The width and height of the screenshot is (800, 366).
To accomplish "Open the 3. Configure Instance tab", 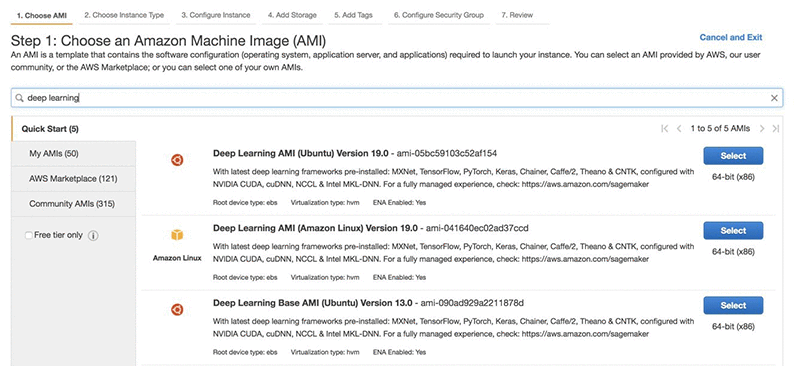I will 216,15.
